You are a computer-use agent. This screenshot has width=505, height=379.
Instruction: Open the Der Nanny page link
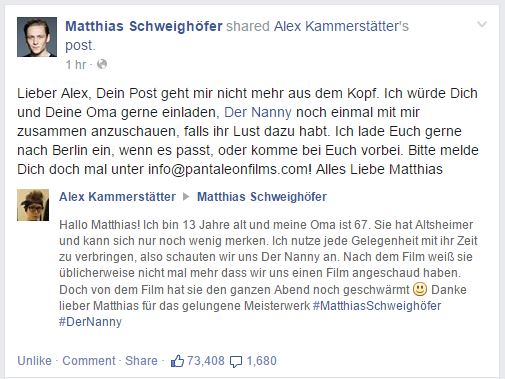(x=258, y=112)
